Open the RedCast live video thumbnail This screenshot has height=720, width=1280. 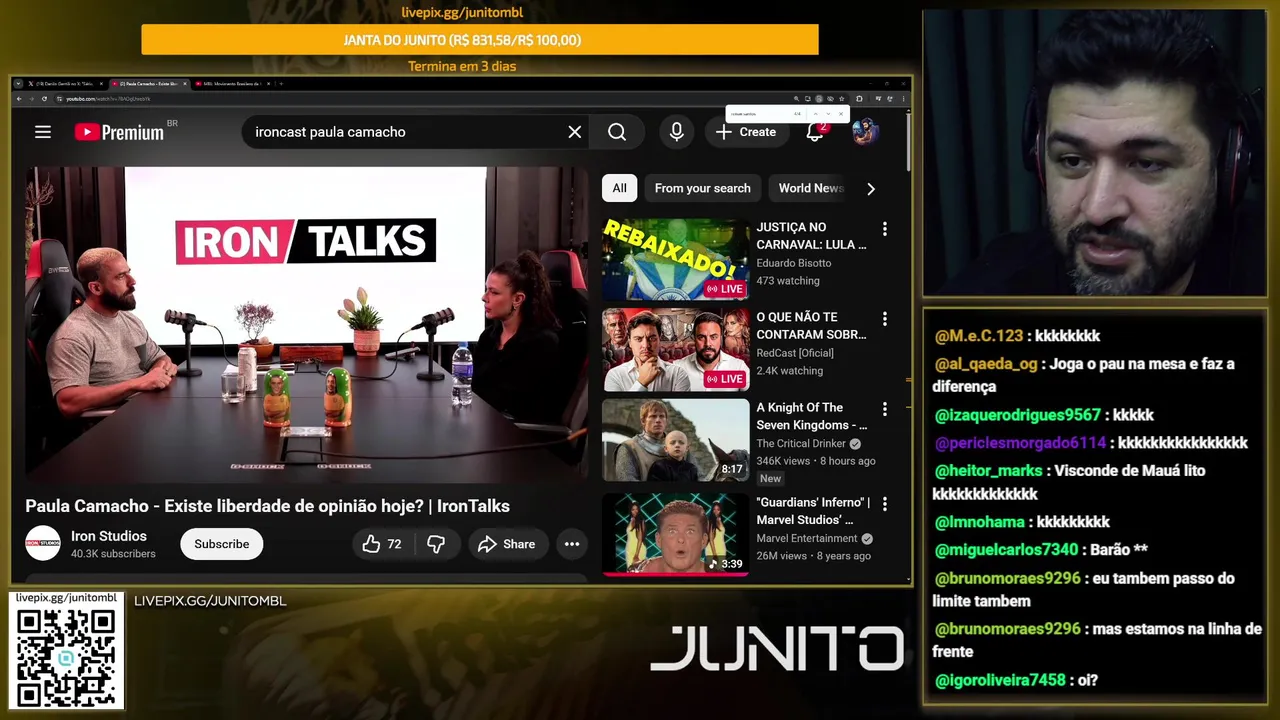[x=675, y=349]
